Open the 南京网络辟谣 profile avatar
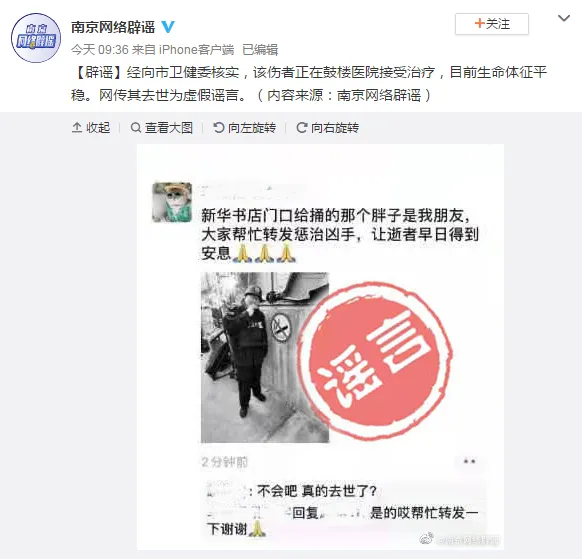 (36, 38)
